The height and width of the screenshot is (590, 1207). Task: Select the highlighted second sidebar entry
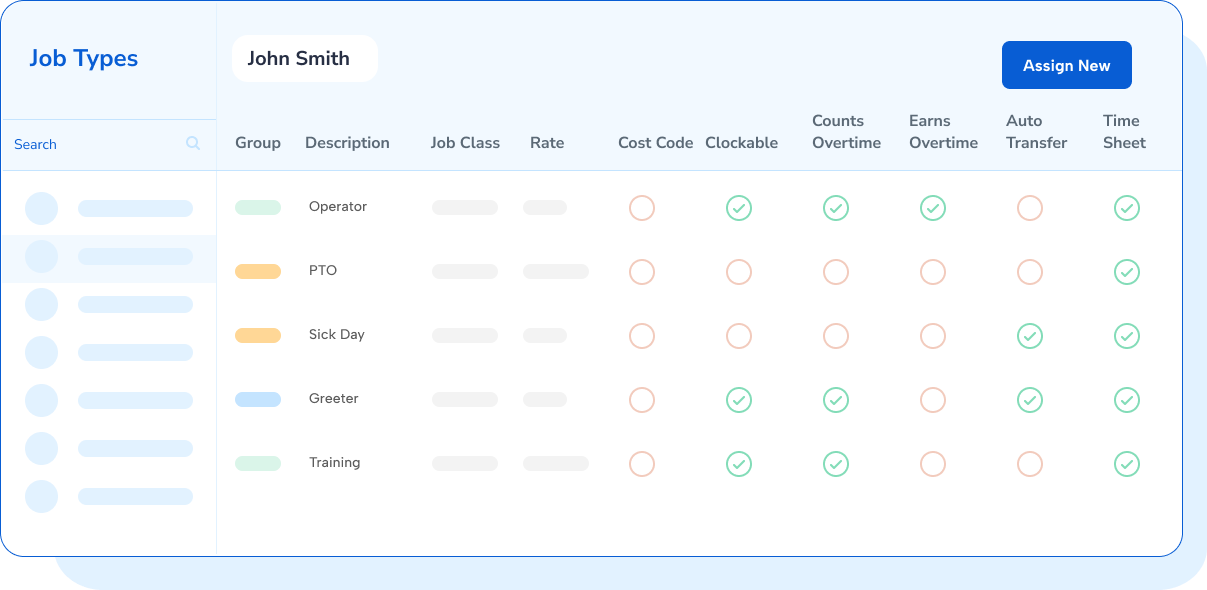click(x=108, y=256)
